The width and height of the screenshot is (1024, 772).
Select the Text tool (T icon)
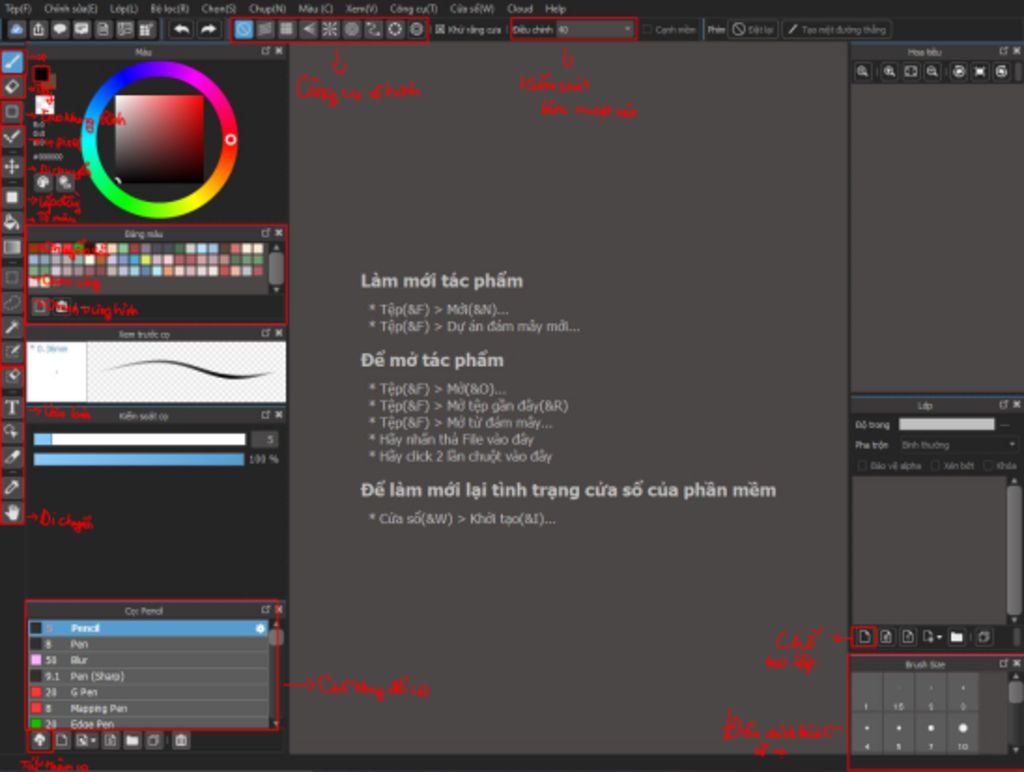(12, 408)
